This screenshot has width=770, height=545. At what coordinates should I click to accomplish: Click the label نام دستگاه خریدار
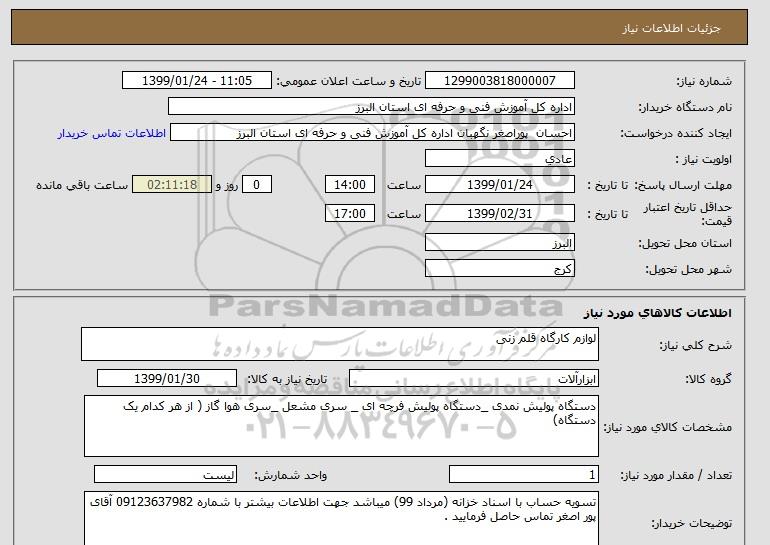click(x=685, y=107)
